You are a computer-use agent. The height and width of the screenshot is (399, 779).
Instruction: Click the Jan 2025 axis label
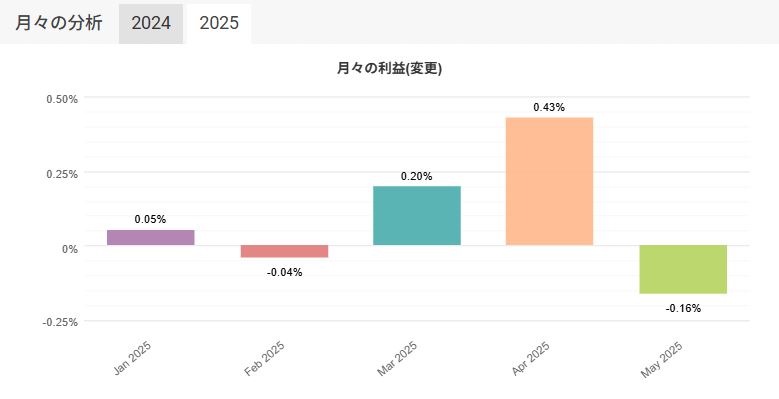(132, 358)
